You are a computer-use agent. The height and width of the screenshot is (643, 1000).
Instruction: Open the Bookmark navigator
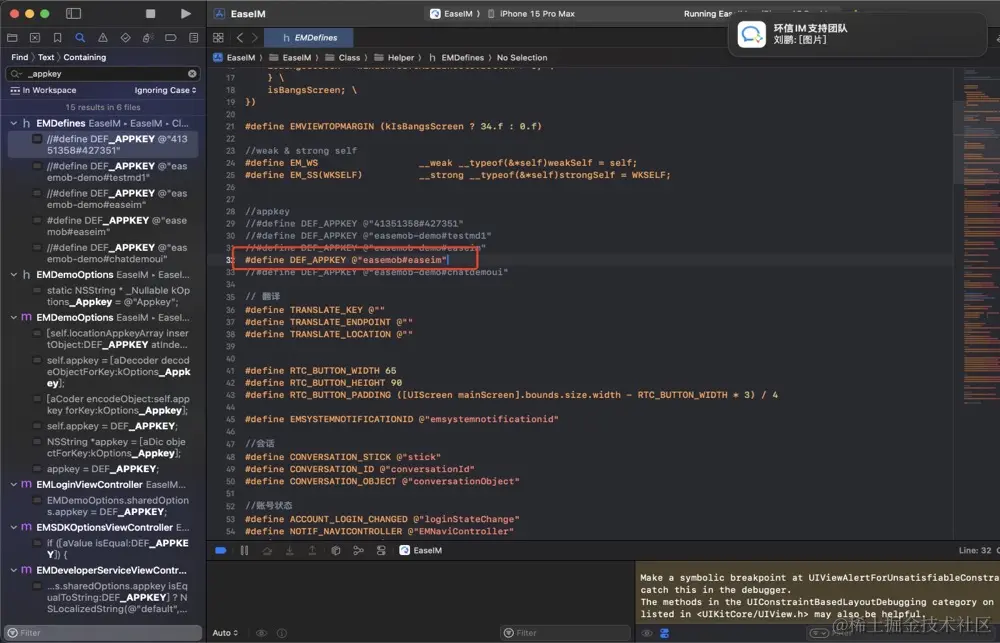tap(57, 38)
